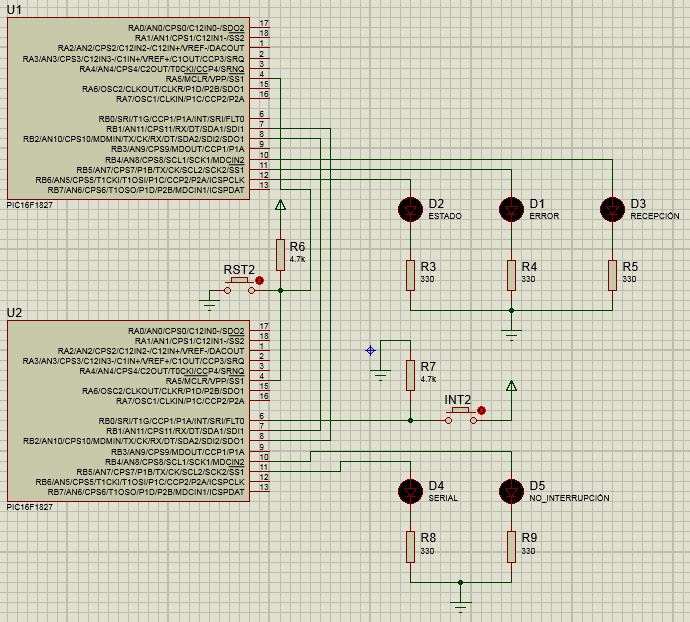
Task: Toggle the red actuator dot of RST2
Action: click(x=260, y=280)
